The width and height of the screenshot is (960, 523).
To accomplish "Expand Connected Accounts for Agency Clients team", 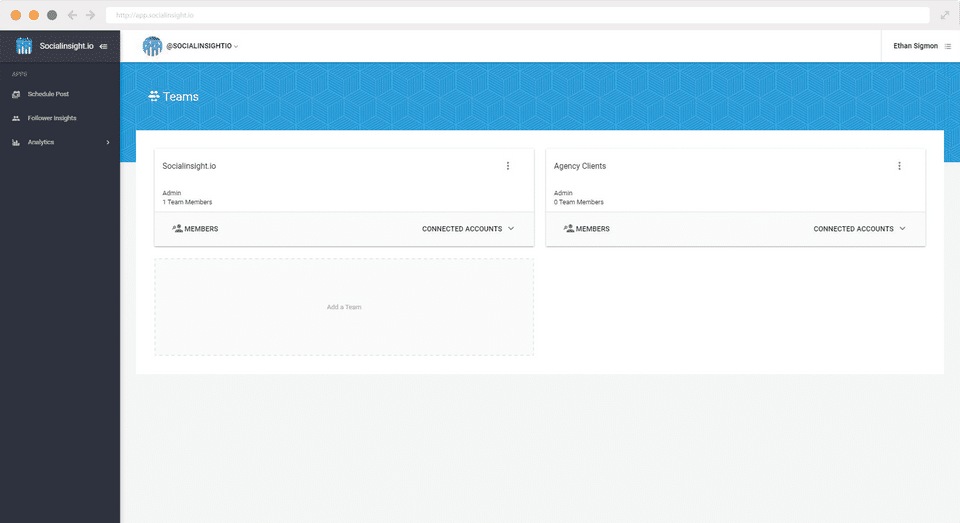I will (860, 229).
